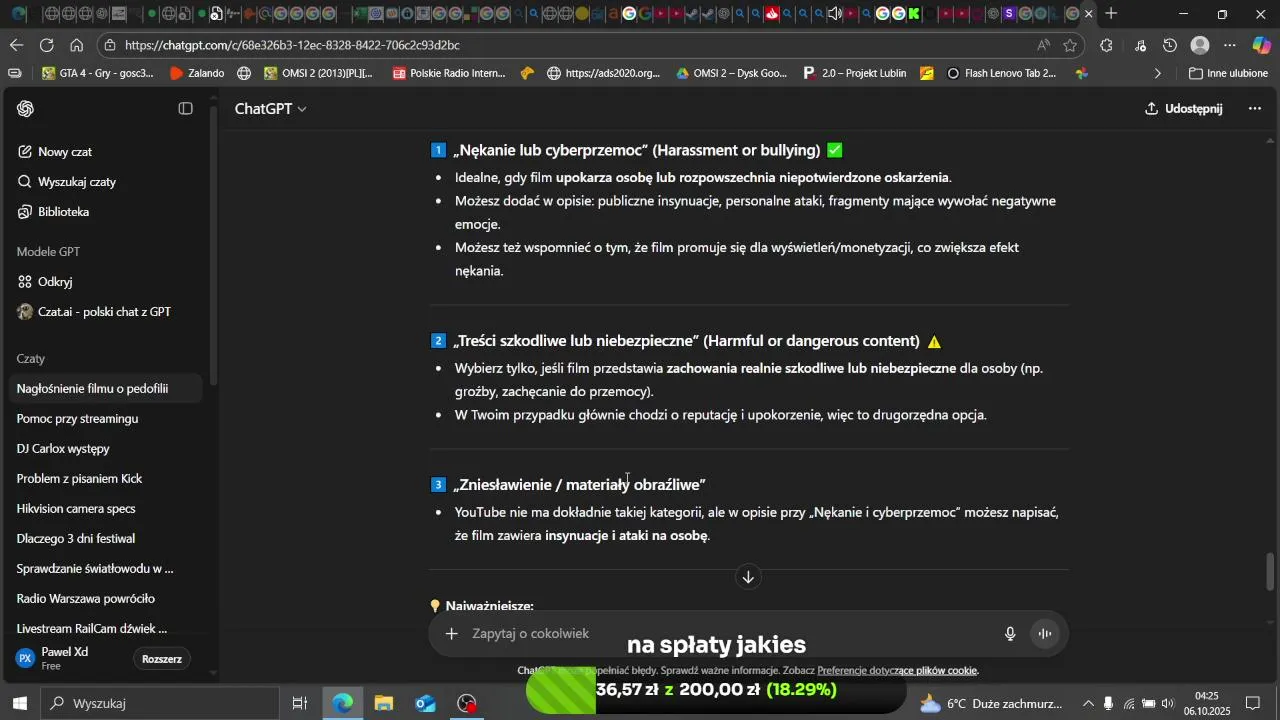1280x720 pixels.
Task: Add page to favorites with star icon
Action: (x=1070, y=45)
